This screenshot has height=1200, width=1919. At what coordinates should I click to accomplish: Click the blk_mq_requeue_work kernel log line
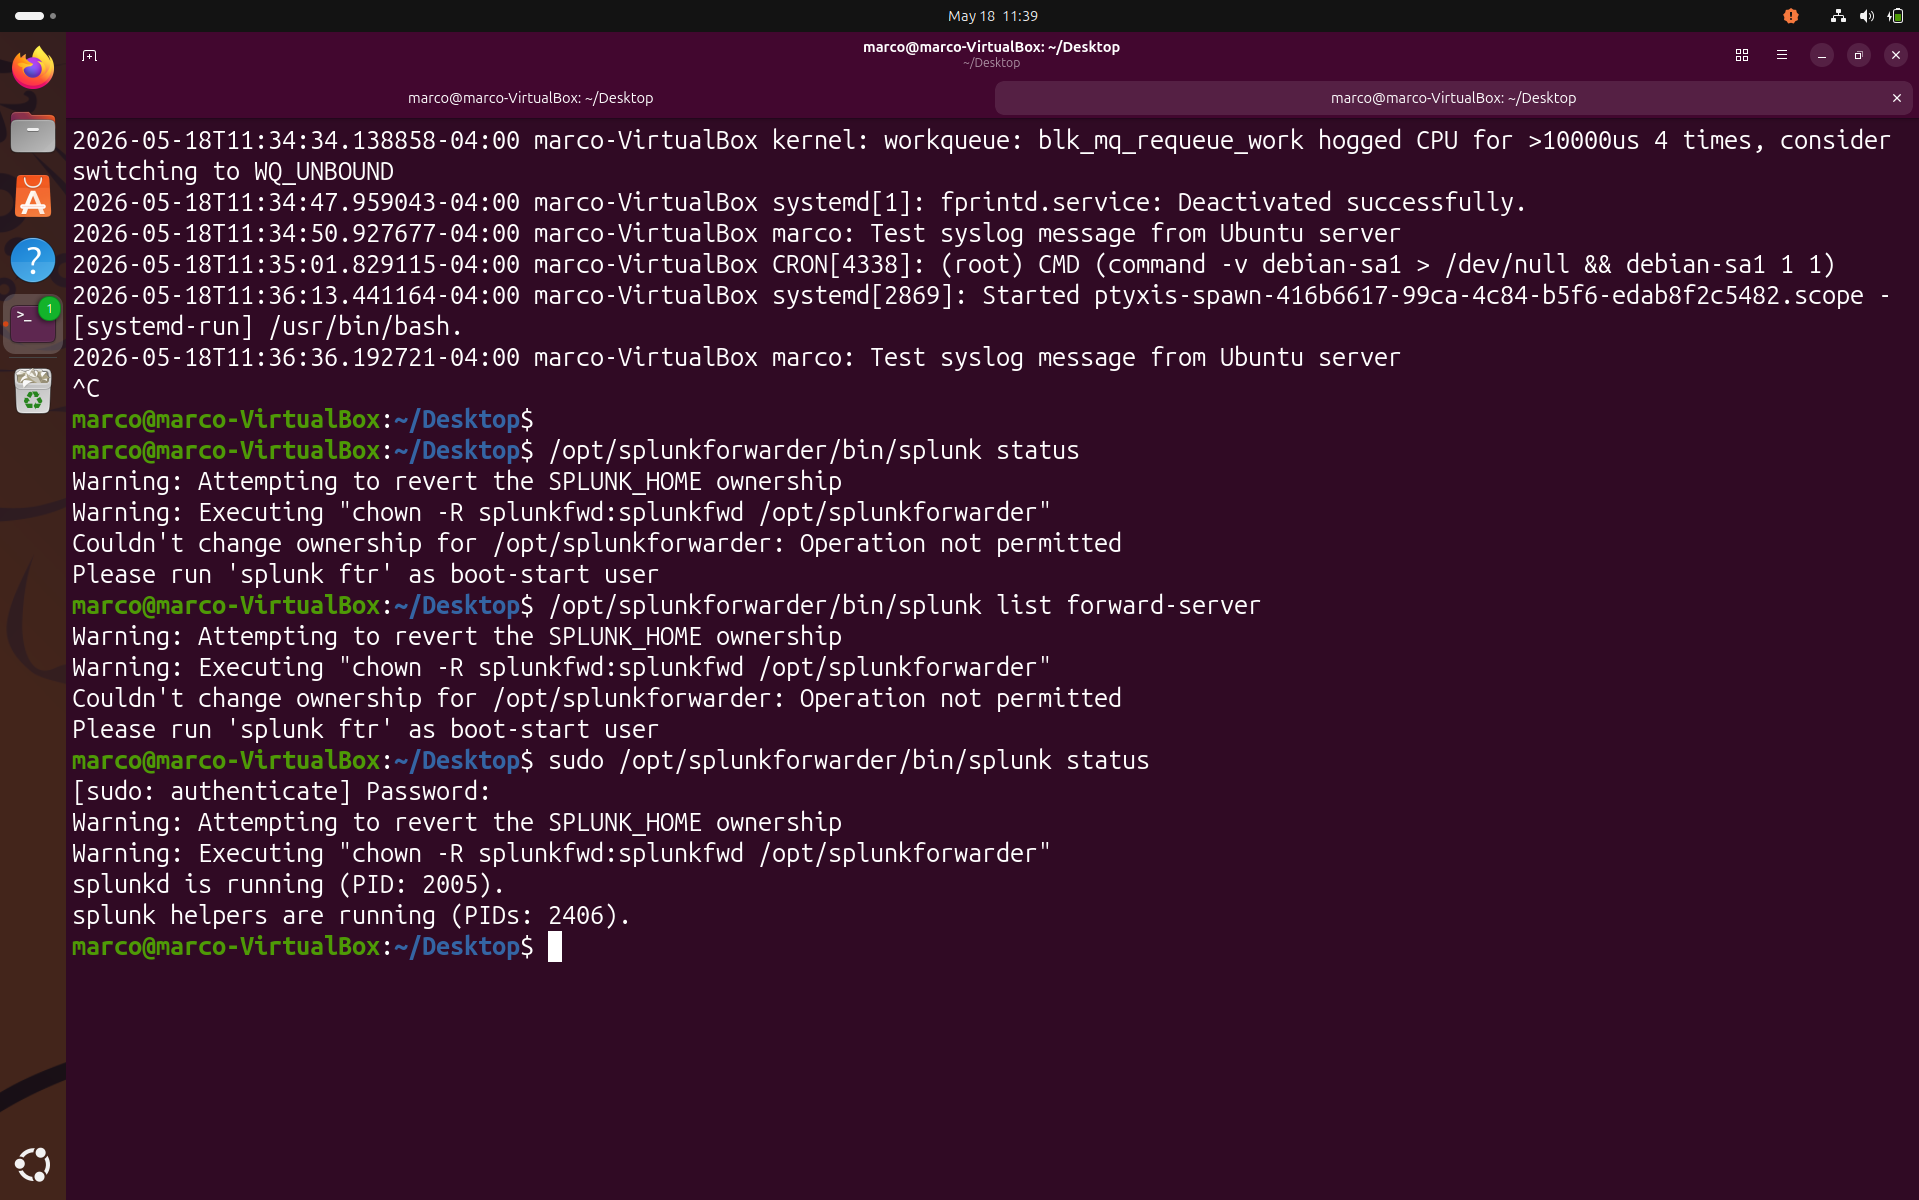[x=981, y=140]
